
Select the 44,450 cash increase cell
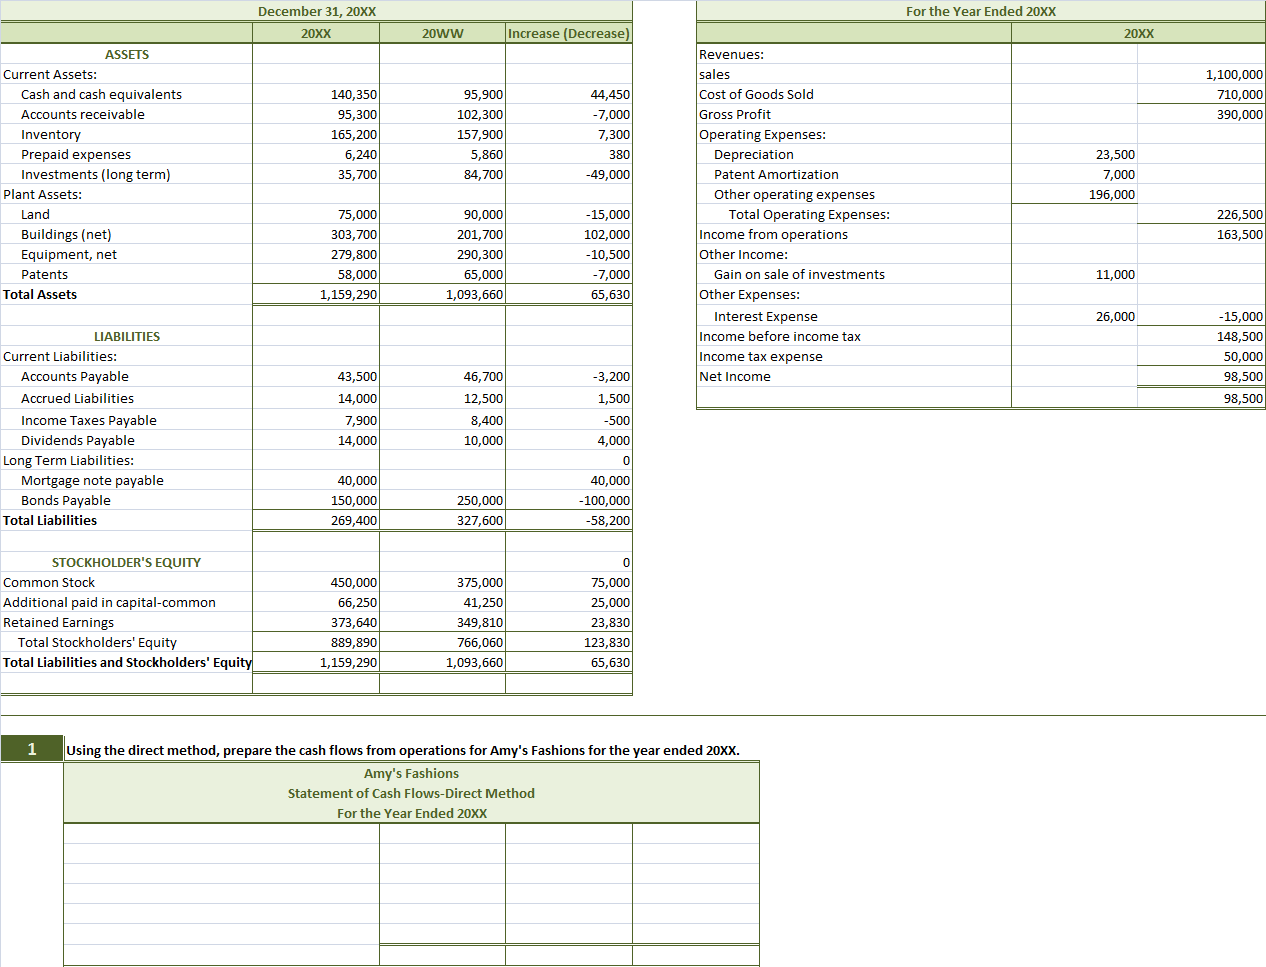coord(610,94)
